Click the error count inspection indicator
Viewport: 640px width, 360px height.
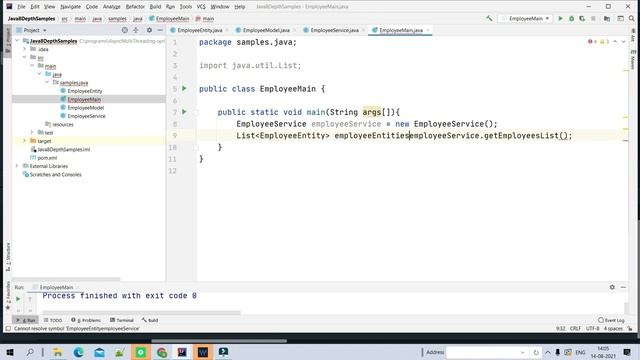tap(592, 42)
